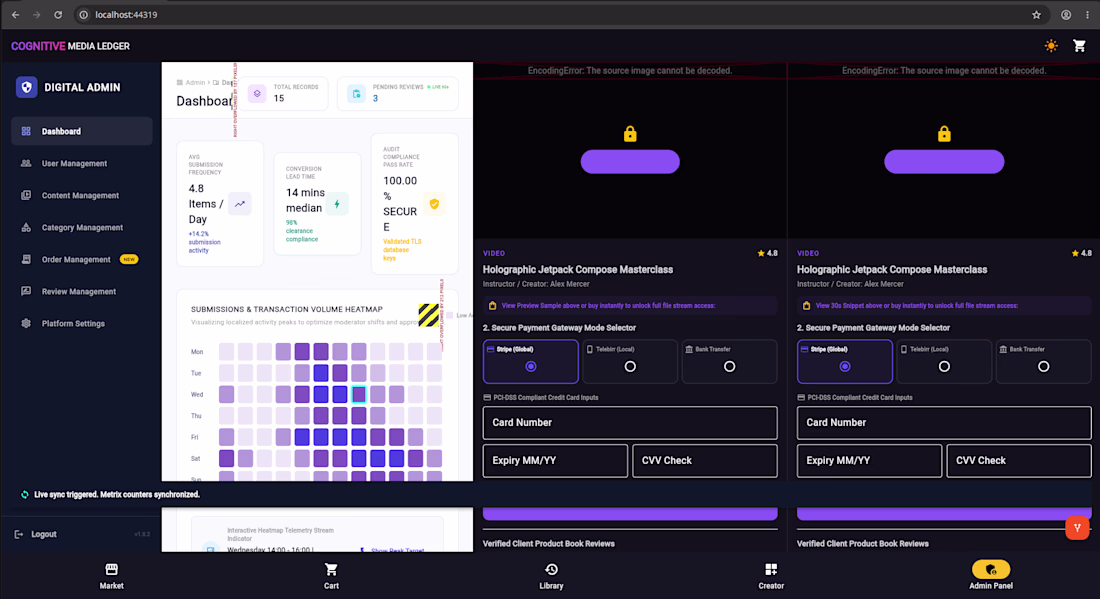Click the lock icon in the 30s Snippet card
This screenshot has height=599, width=1100.
944,134
